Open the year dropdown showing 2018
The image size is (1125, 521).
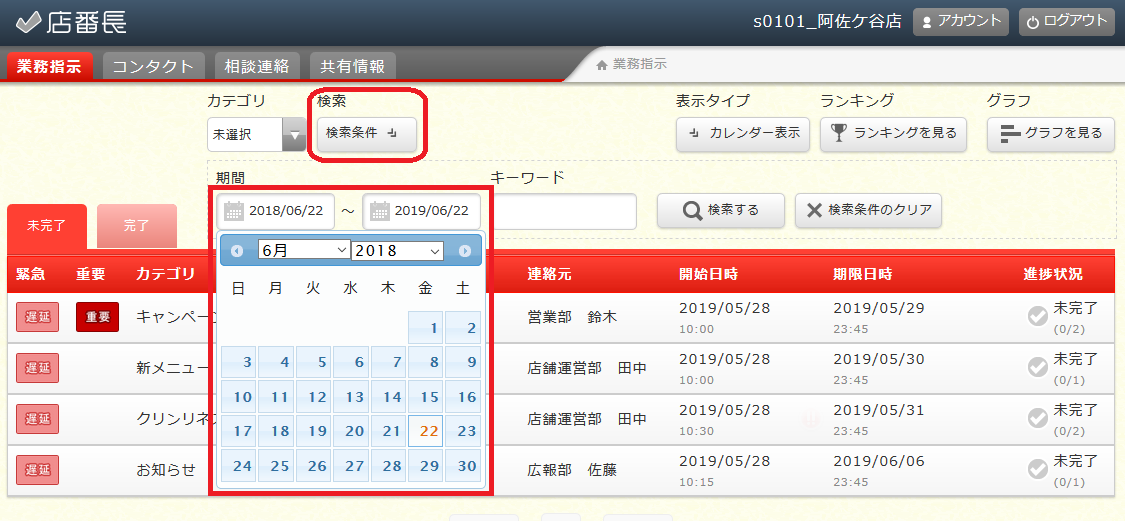coord(397,250)
